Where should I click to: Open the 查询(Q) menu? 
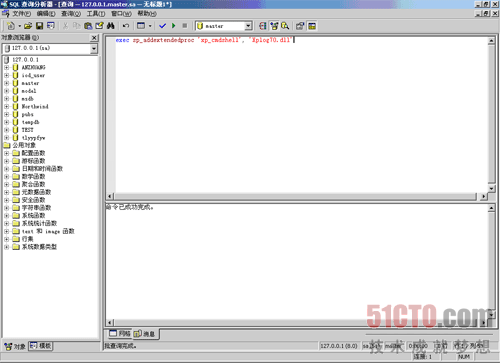coord(71,14)
